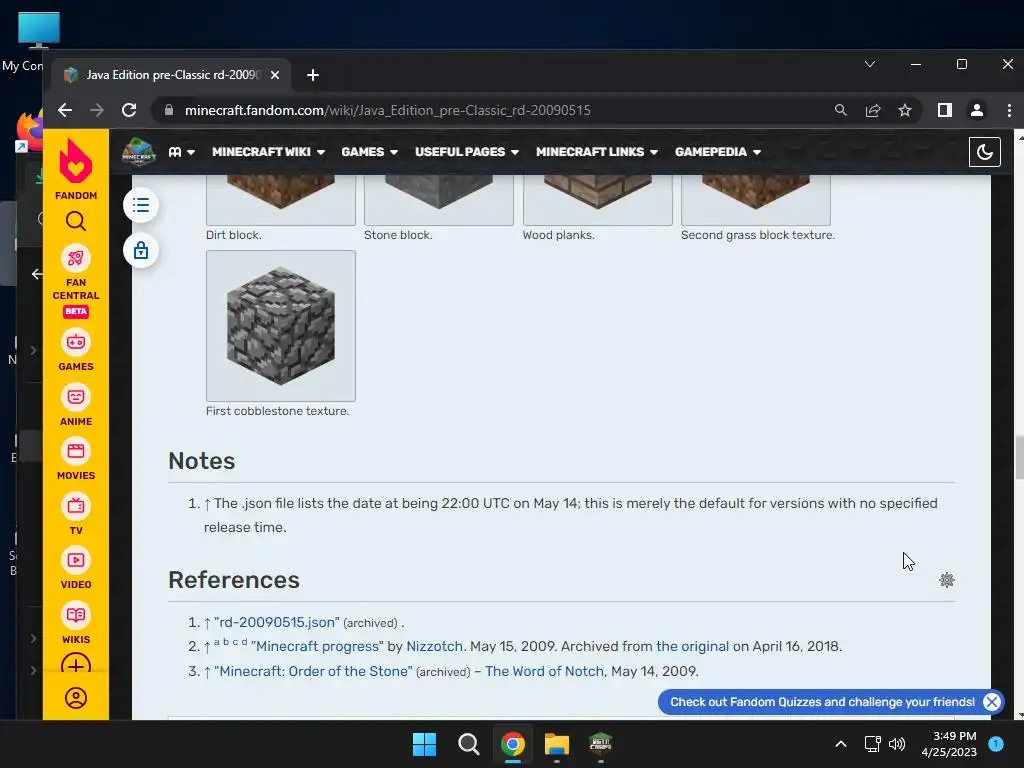This screenshot has height=768, width=1024.
Task: Open the first cobblestone texture image
Action: point(281,325)
